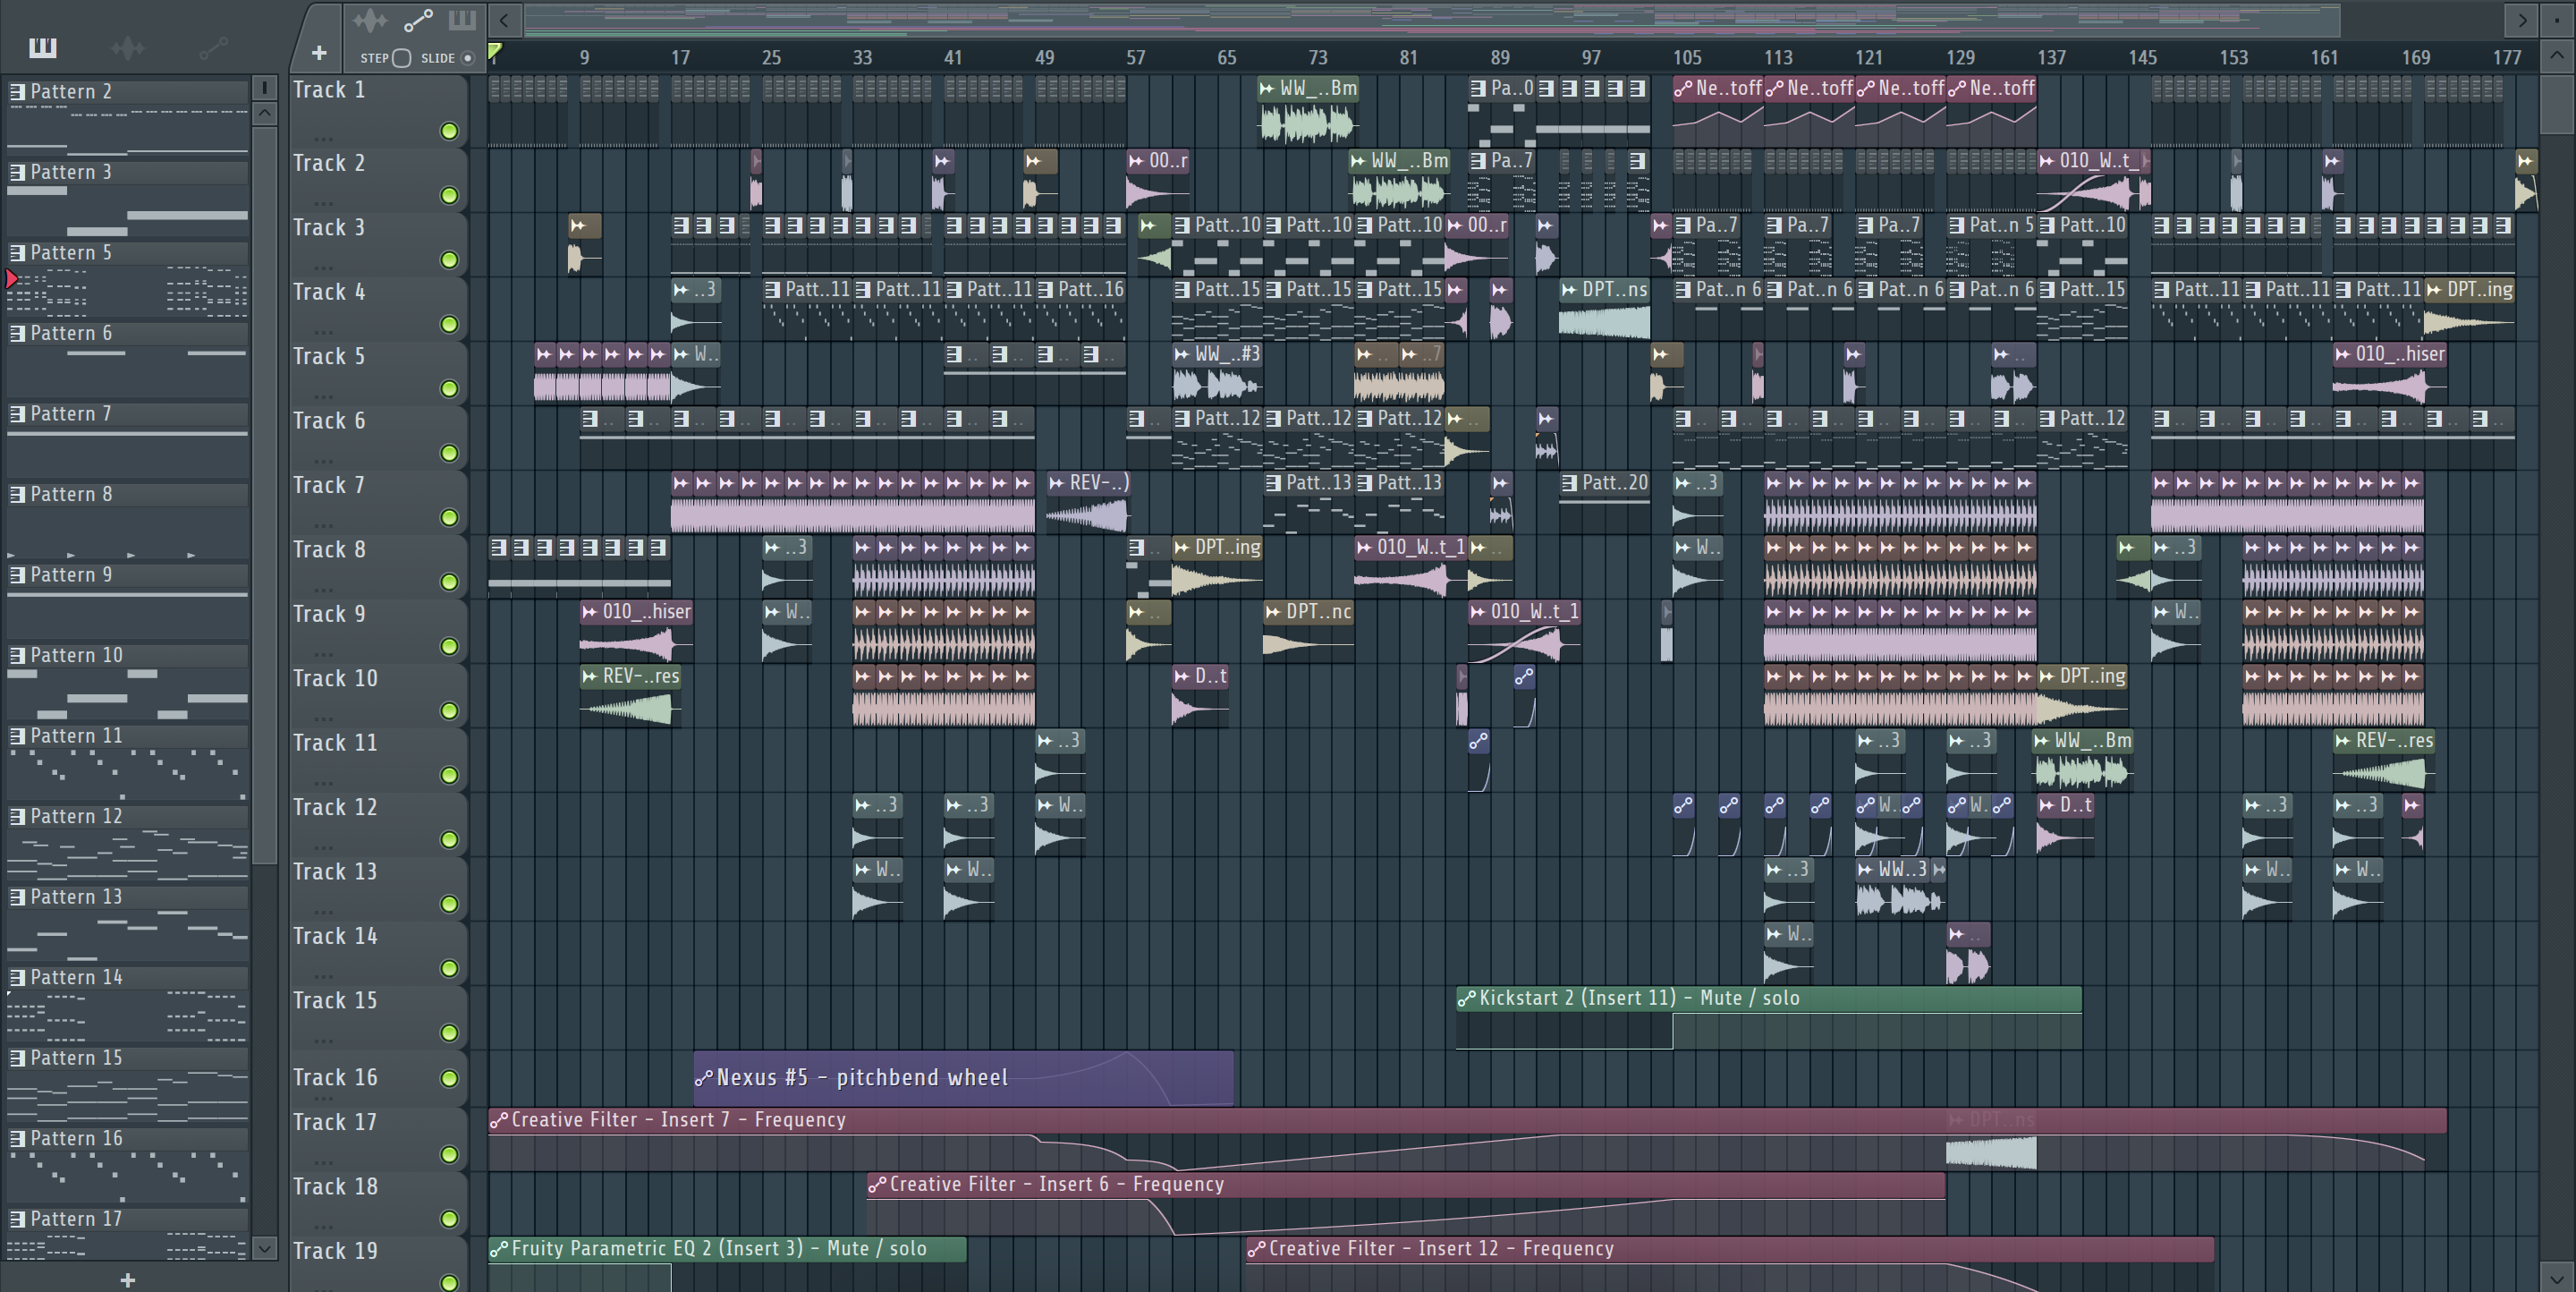The height and width of the screenshot is (1292, 2576).
Task: Click the playlist vertical scroll up arrow
Action: (x=2557, y=56)
